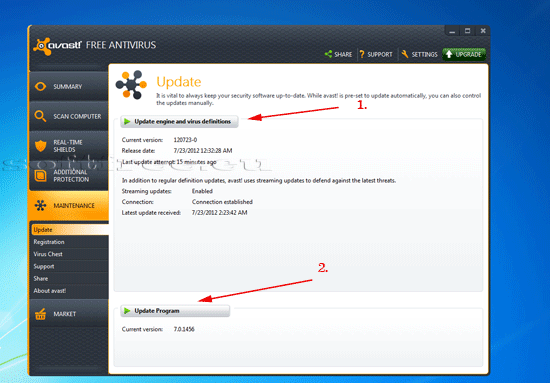The width and height of the screenshot is (550, 383).
Task: Select Registration in Maintenance submenu
Action: pyautogui.click(x=70, y=242)
